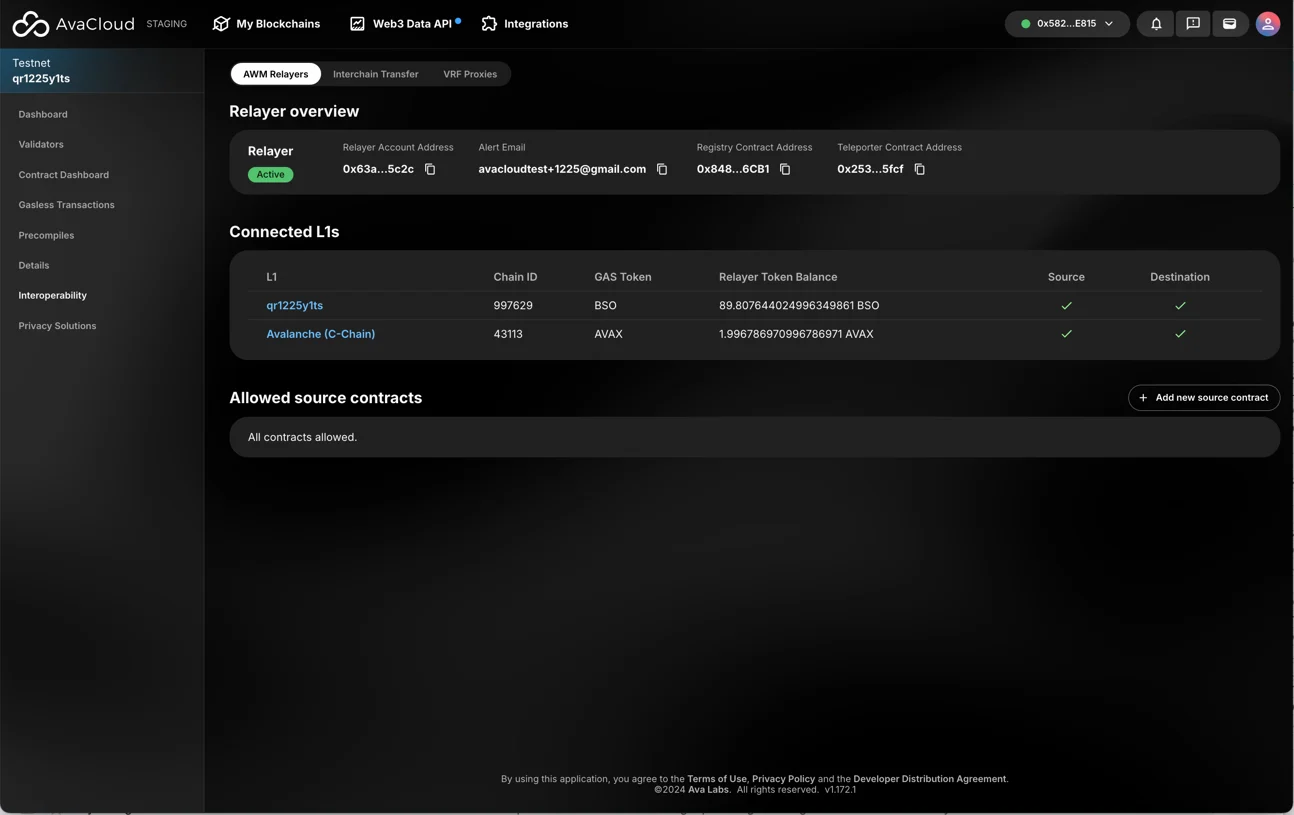Screen dimensions: 1294x815
Task: Click the AVAX relayer token balance
Action: point(796,334)
